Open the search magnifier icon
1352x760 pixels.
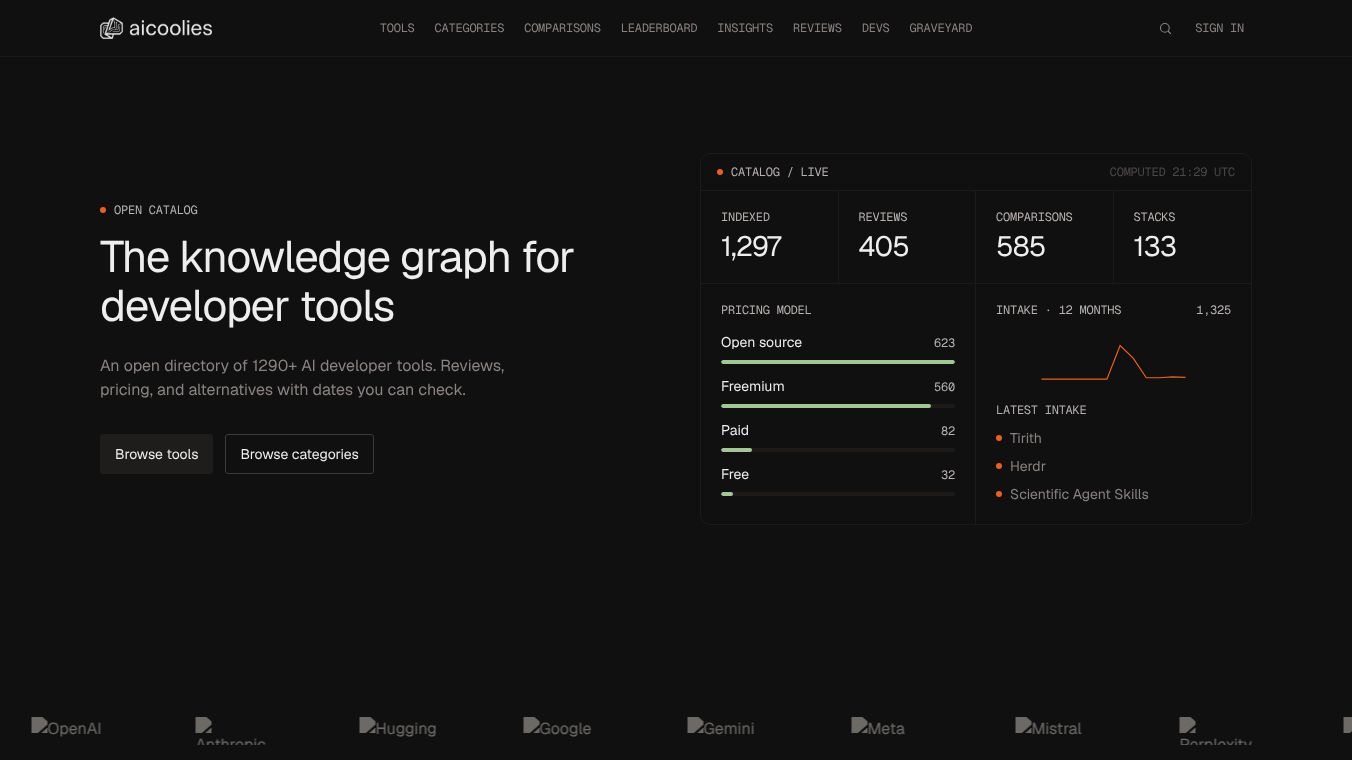click(x=1165, y=29)
